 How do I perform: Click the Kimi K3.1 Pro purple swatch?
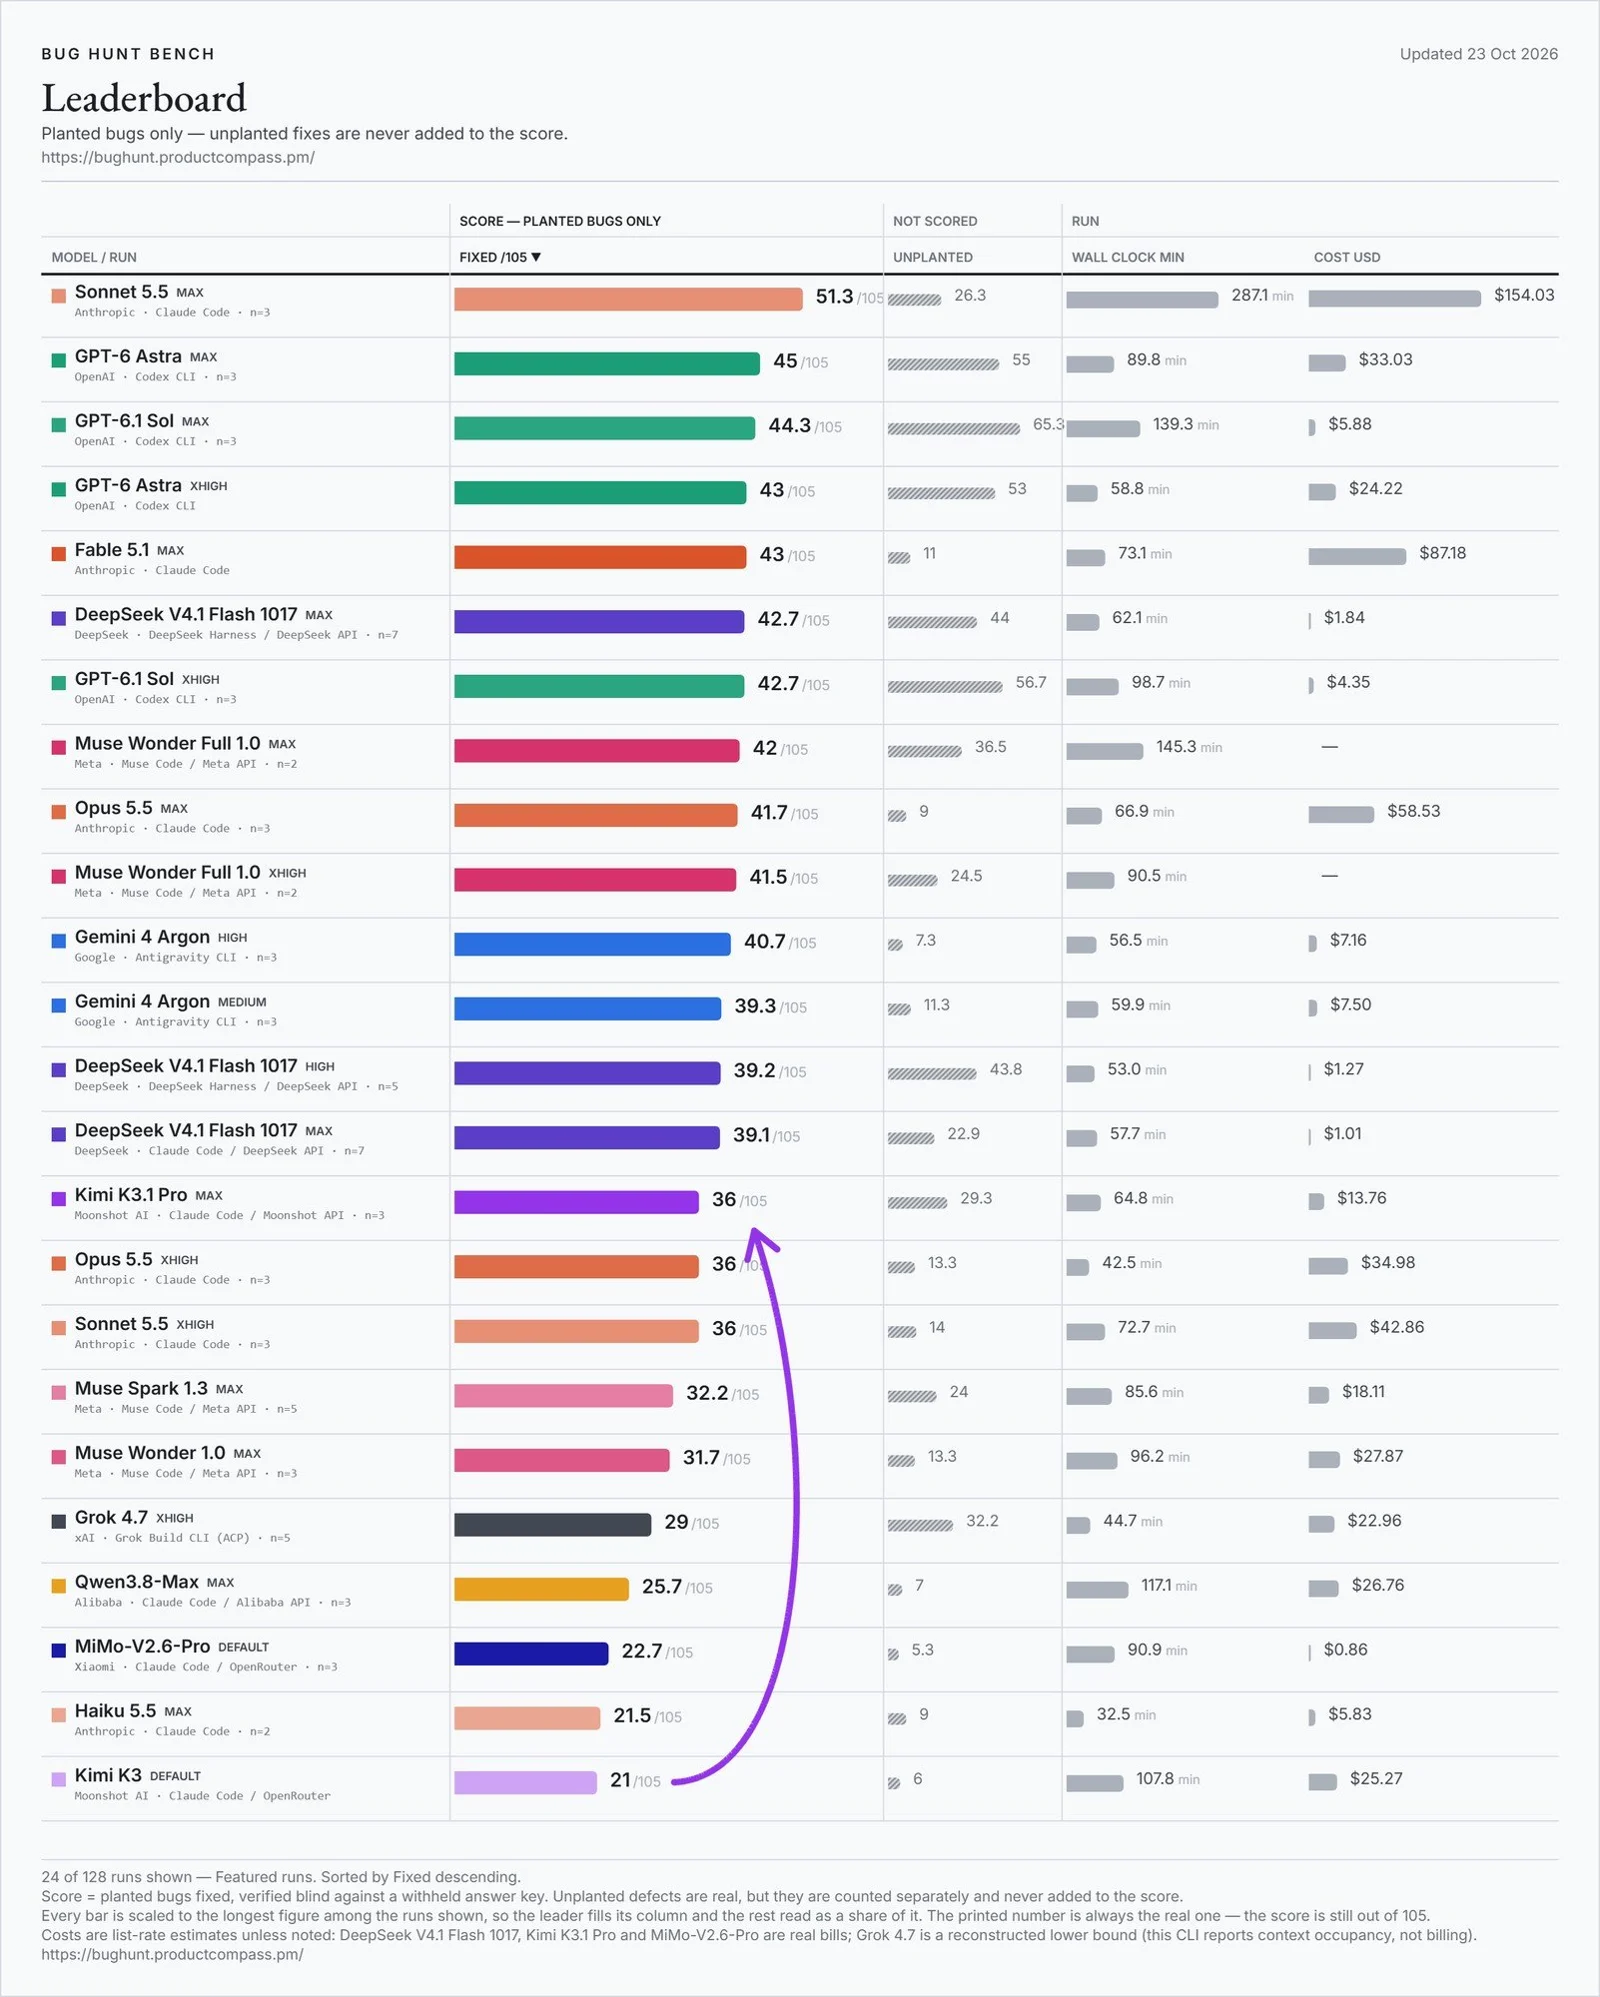point(59,1198)
